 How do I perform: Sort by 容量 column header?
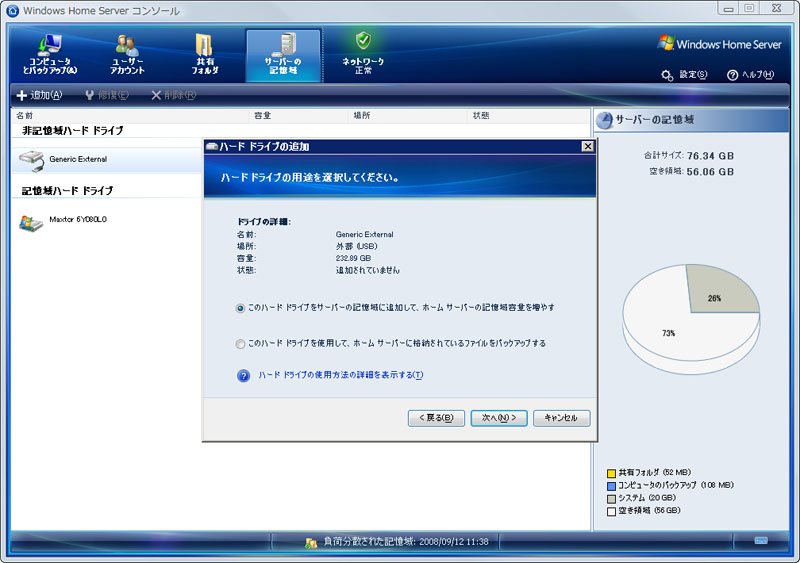(262, 116)
